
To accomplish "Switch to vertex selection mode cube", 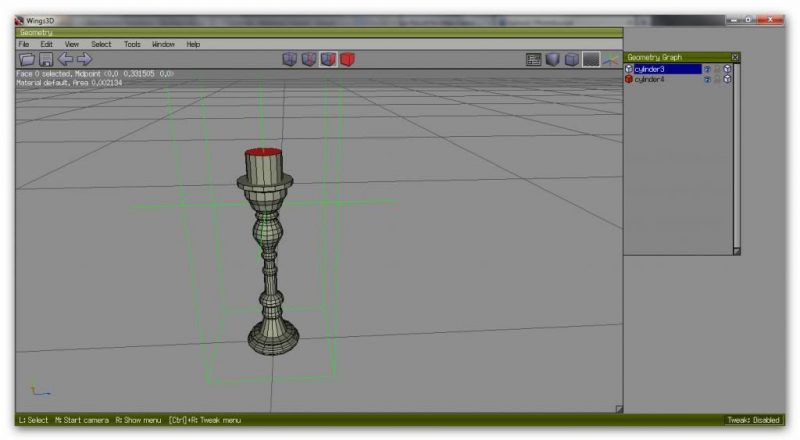I will click(x=289, y=60).
